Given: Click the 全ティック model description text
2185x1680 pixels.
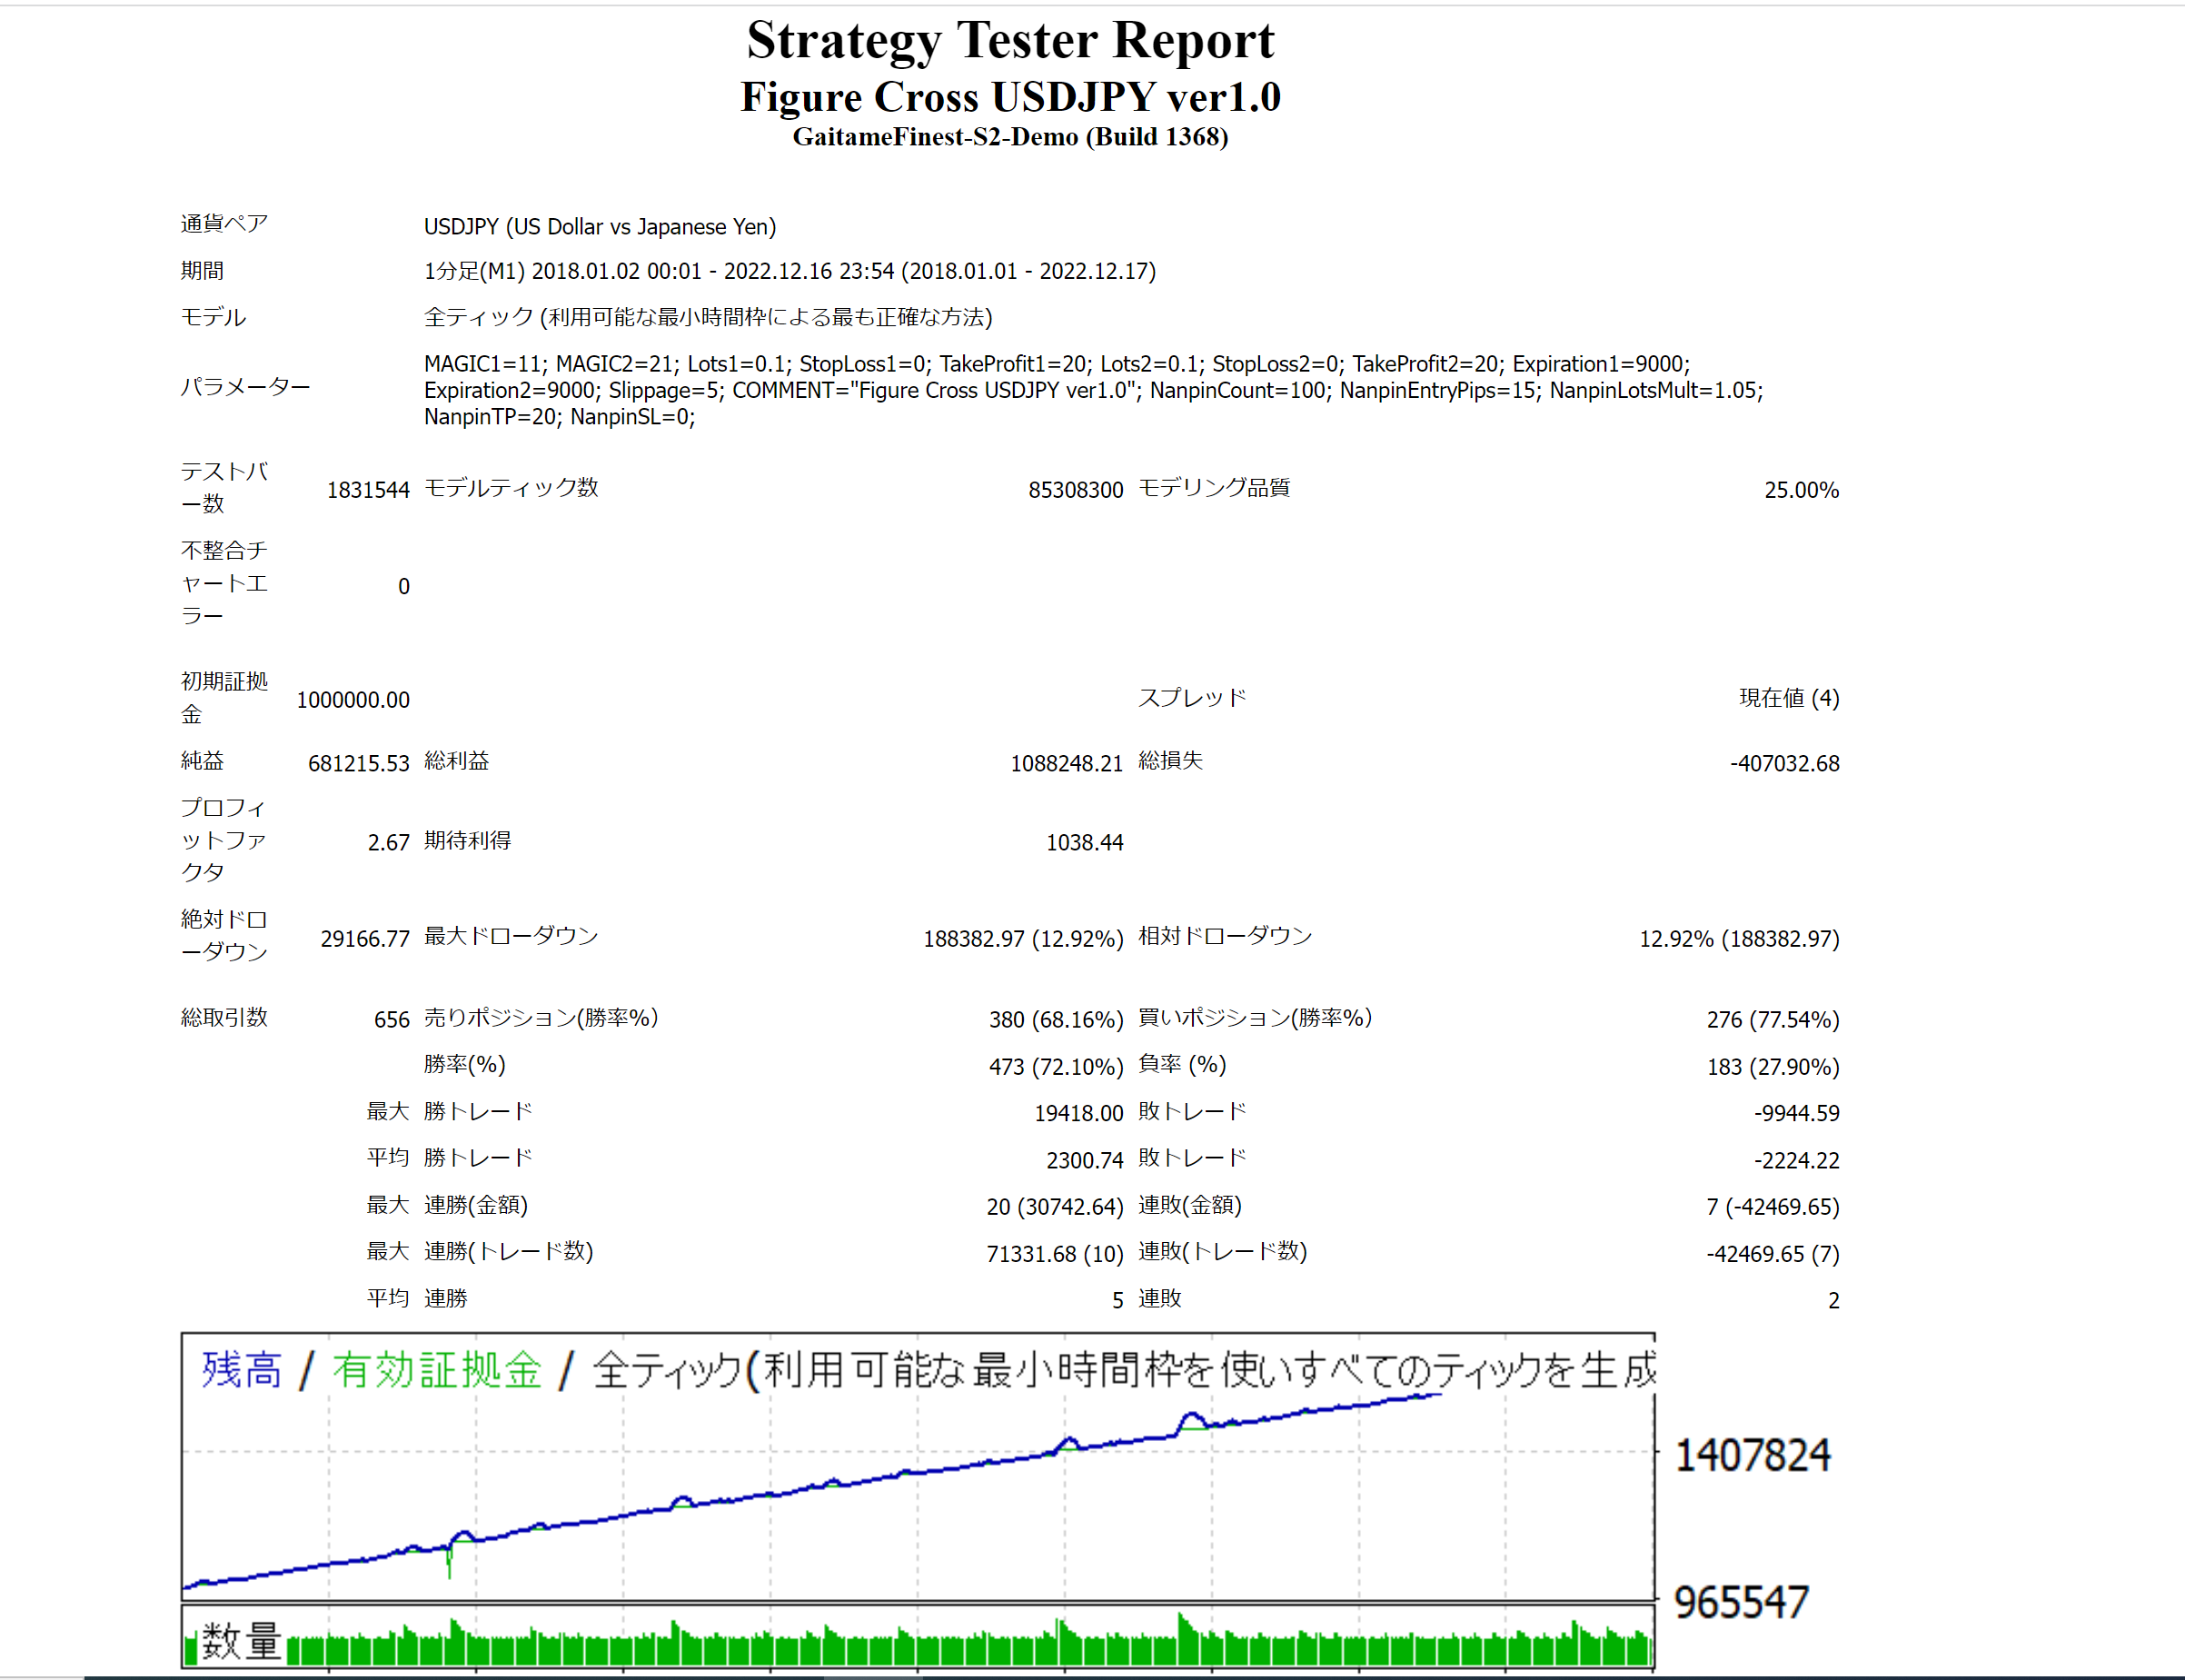Looking at the screenshot, I should 707,317.
